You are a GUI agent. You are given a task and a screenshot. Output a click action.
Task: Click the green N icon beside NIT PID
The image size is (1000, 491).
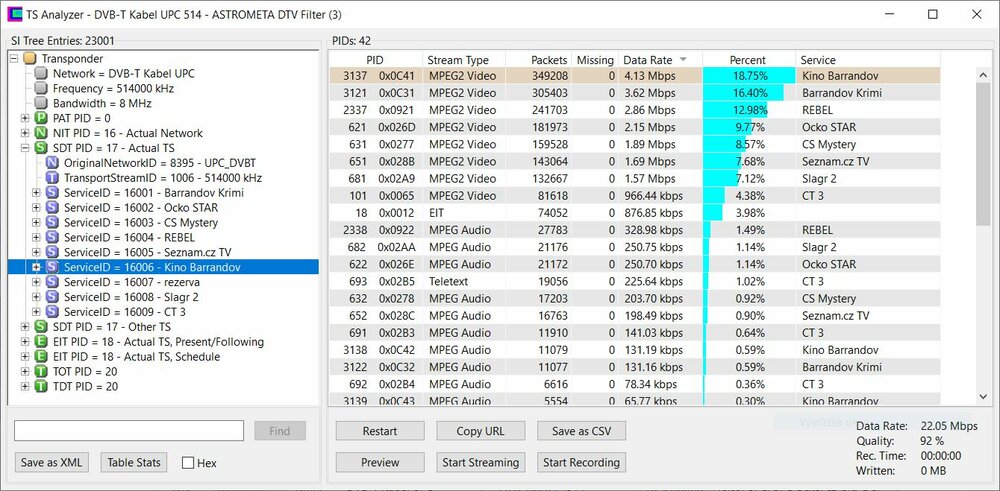[41, 133]
